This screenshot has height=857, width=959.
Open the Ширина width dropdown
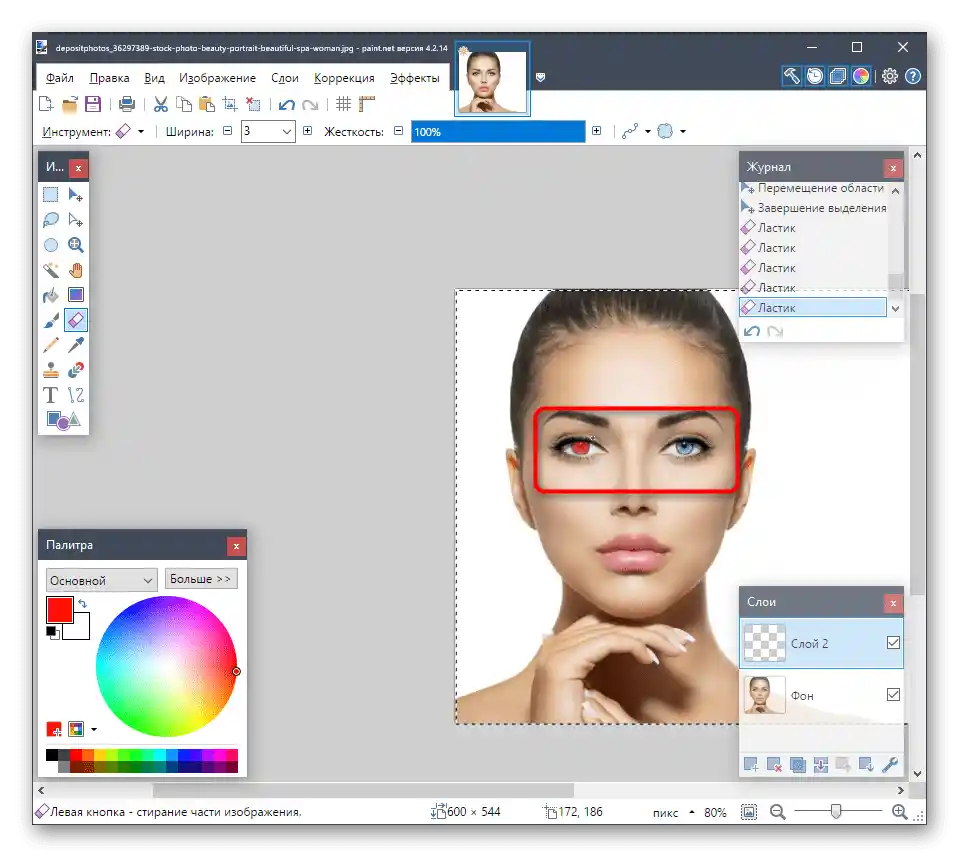click(287, 131)
